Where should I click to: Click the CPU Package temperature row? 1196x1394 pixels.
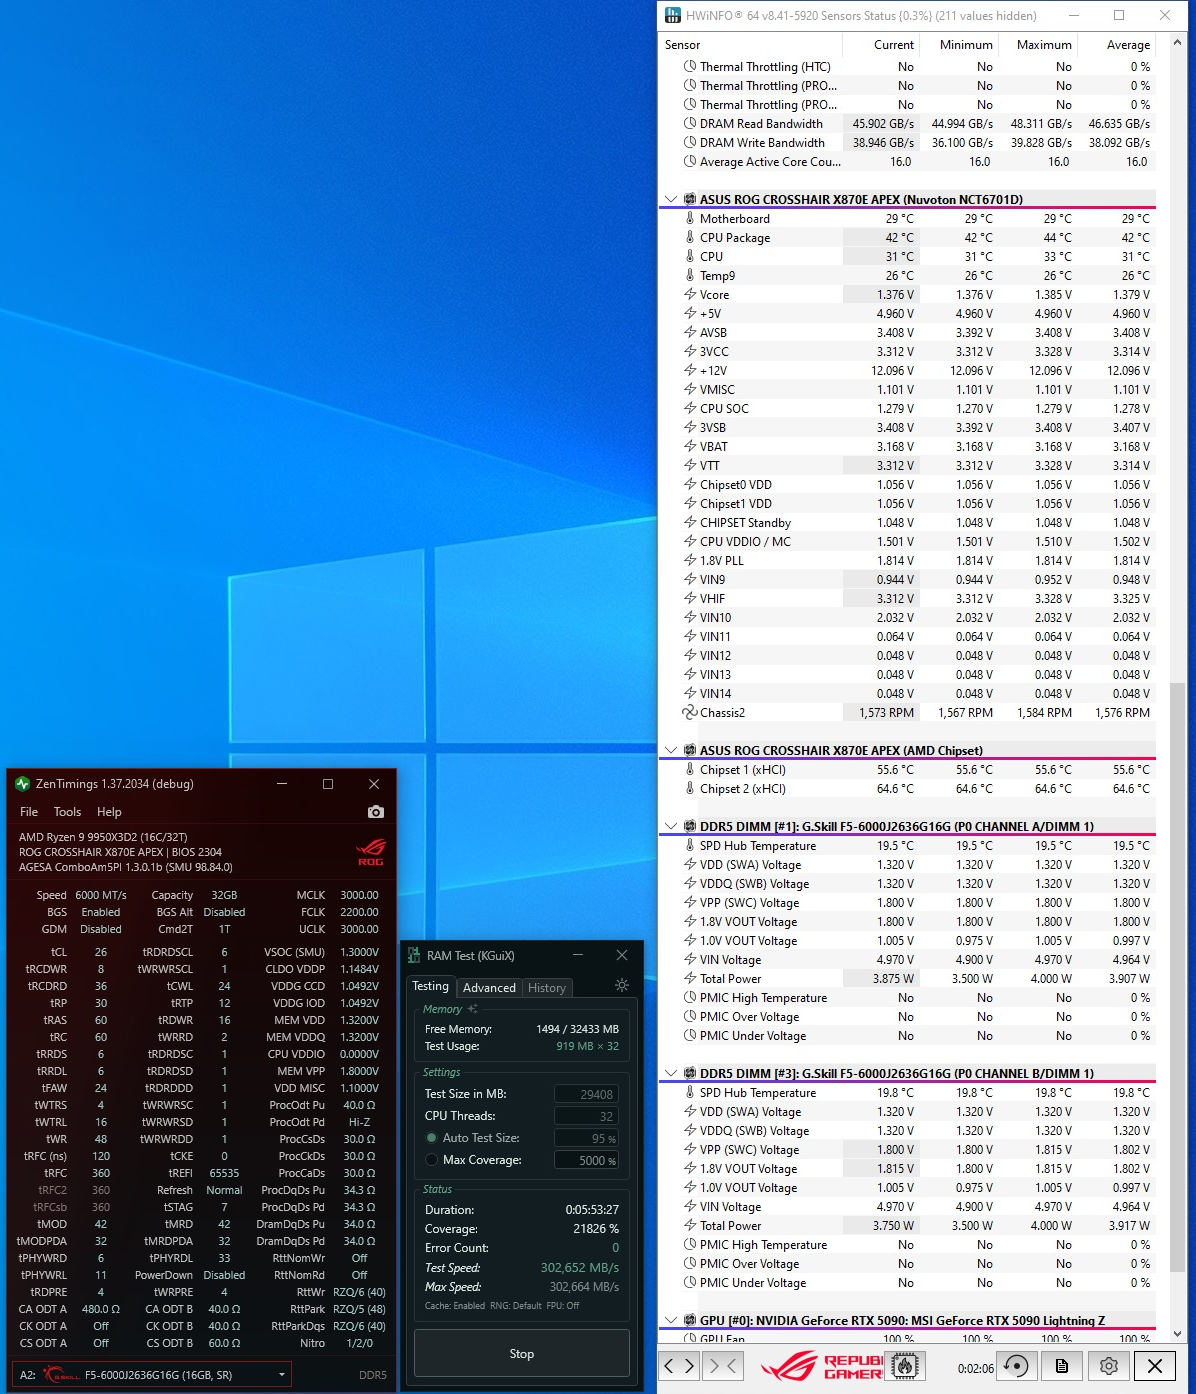tap(907, 238)
